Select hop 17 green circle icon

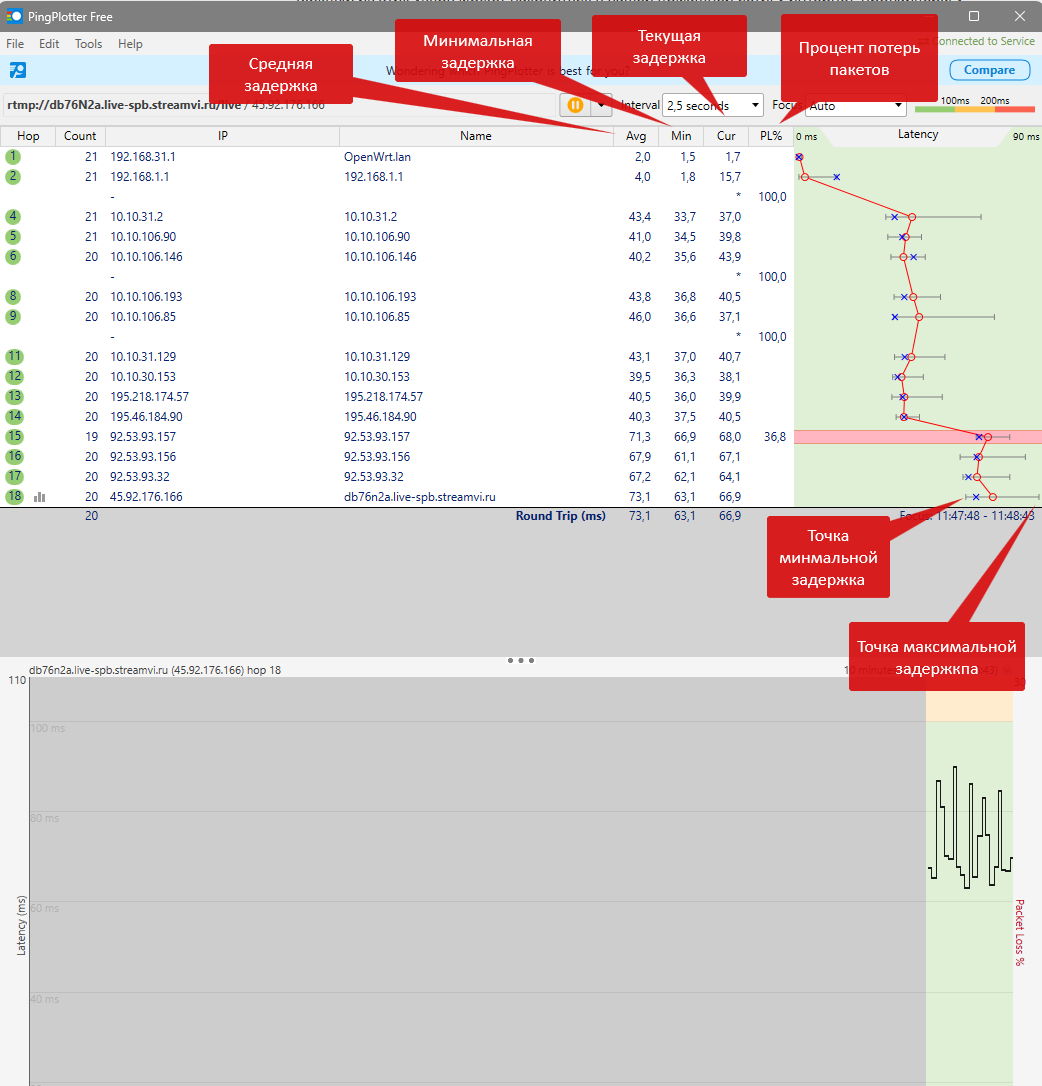click(x=14, y=477)
